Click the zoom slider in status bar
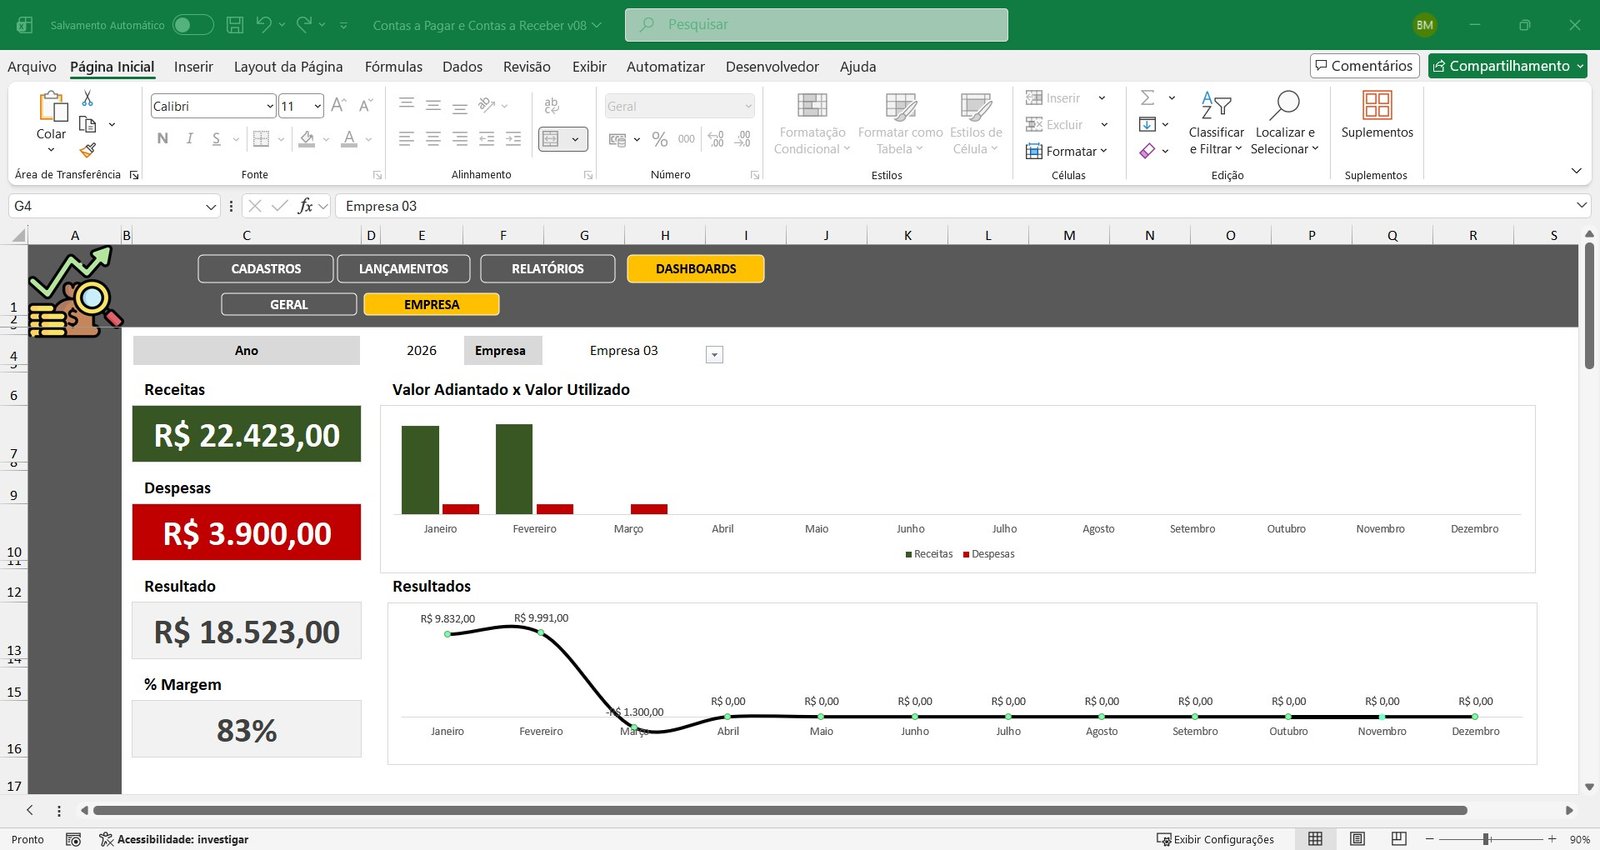1600x850 pixels. (1487, 839)
